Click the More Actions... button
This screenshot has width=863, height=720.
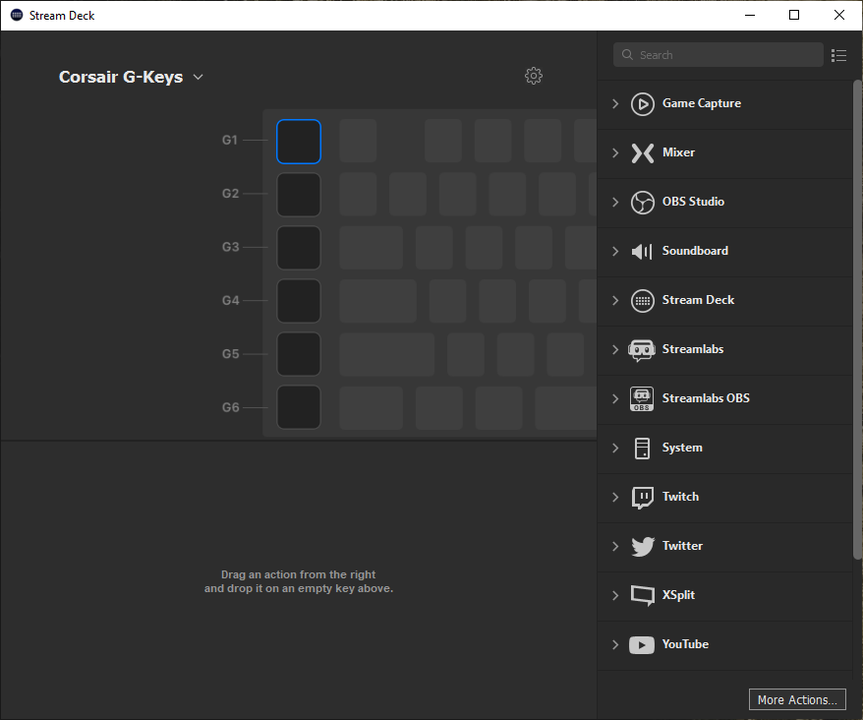(797, 700)
